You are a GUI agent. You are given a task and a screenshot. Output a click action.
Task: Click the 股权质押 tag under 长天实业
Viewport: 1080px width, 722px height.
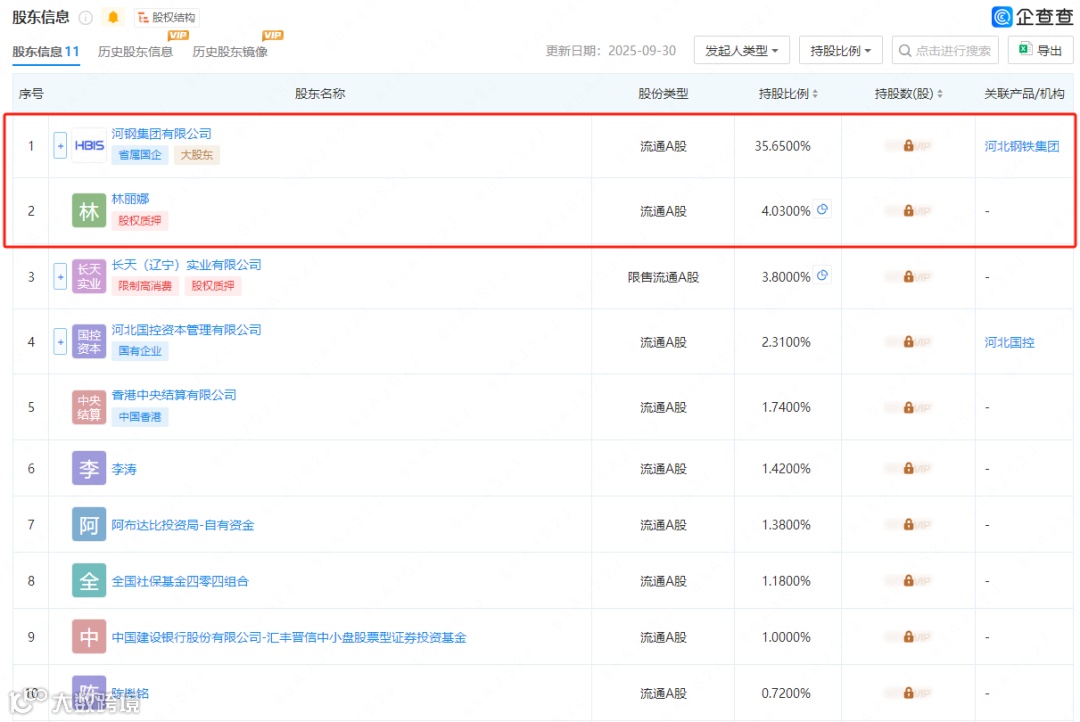pyautogui.click(x=213, y=286)
